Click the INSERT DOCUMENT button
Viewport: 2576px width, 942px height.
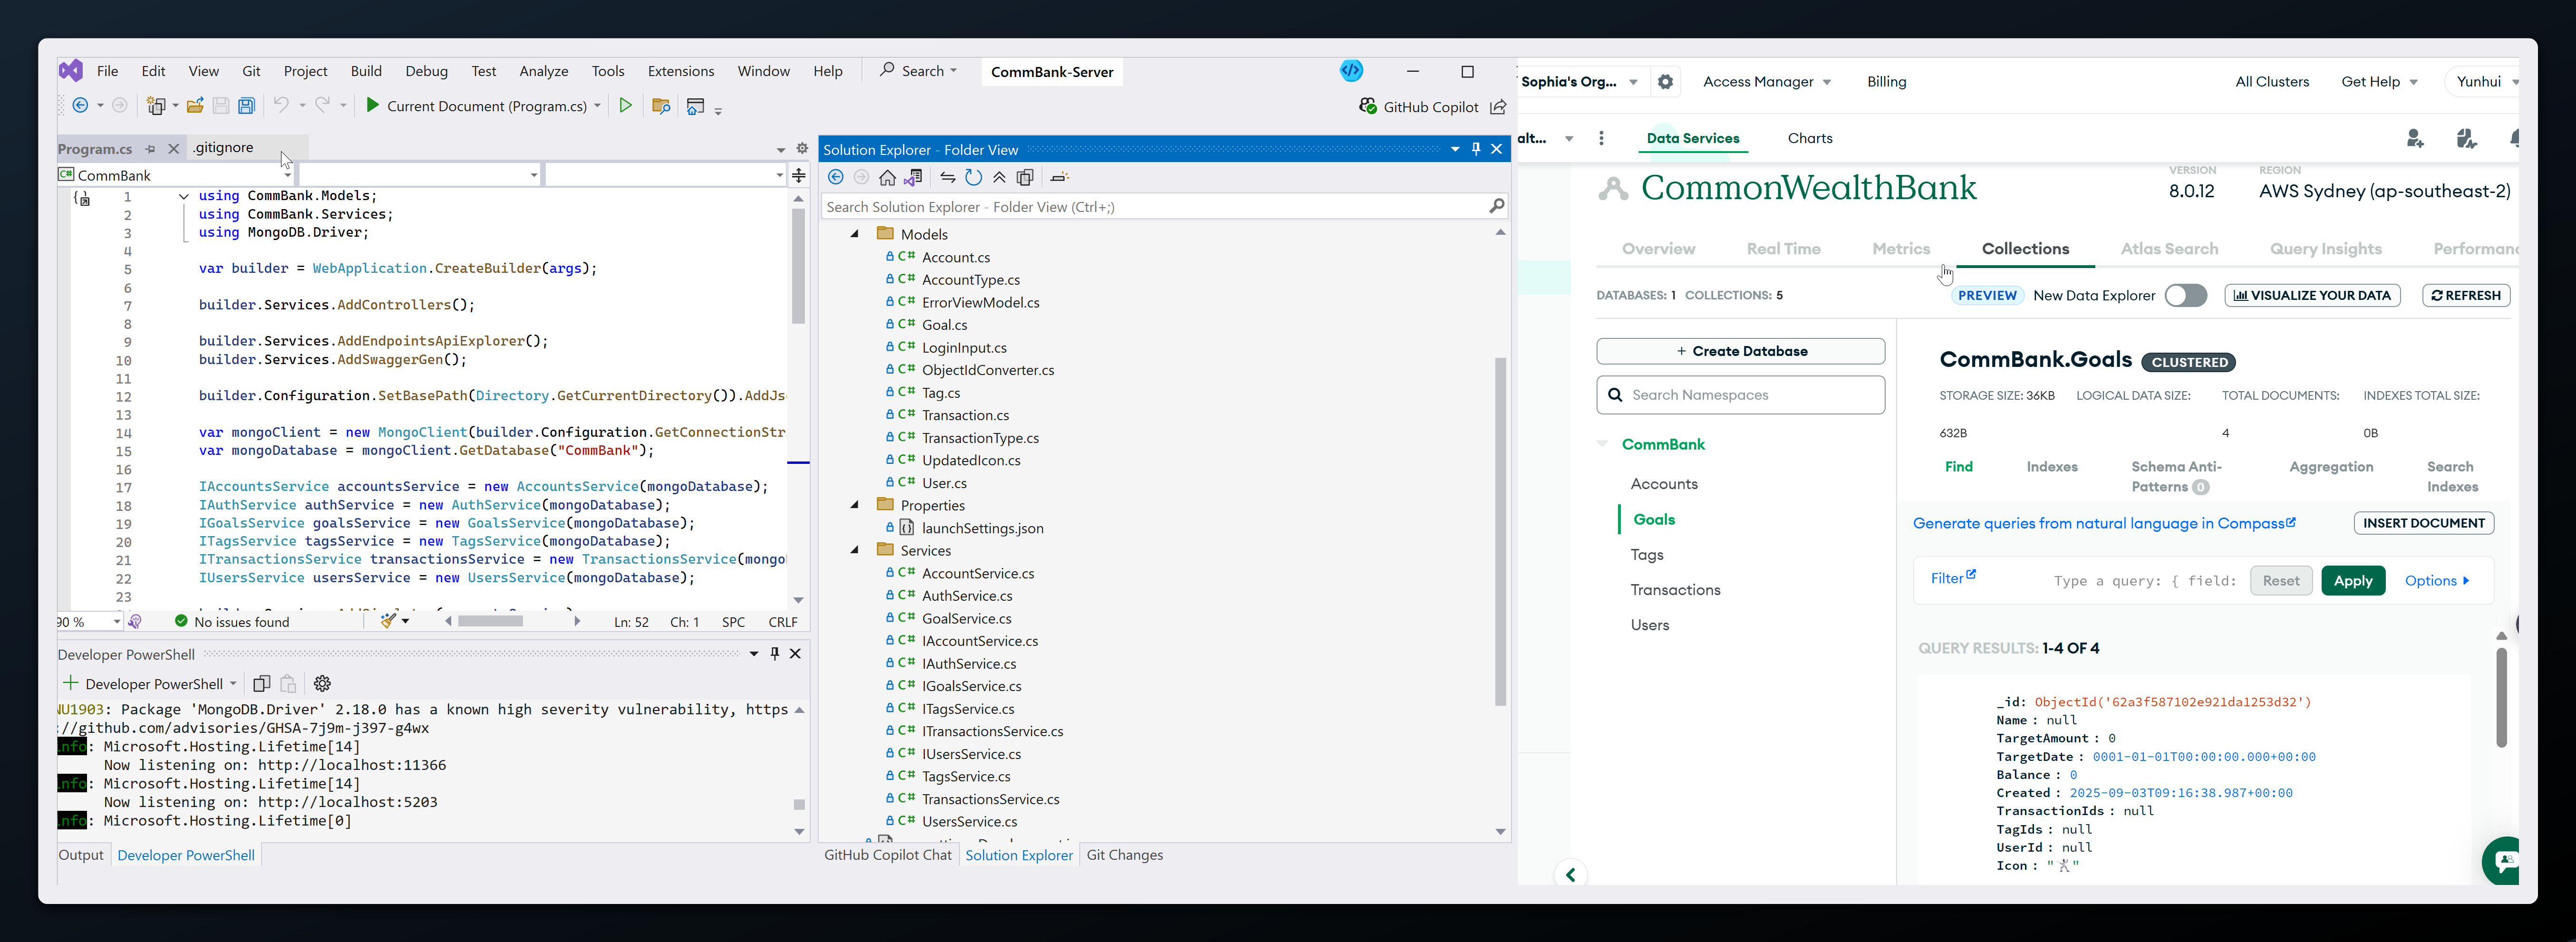pos(2423,523)
